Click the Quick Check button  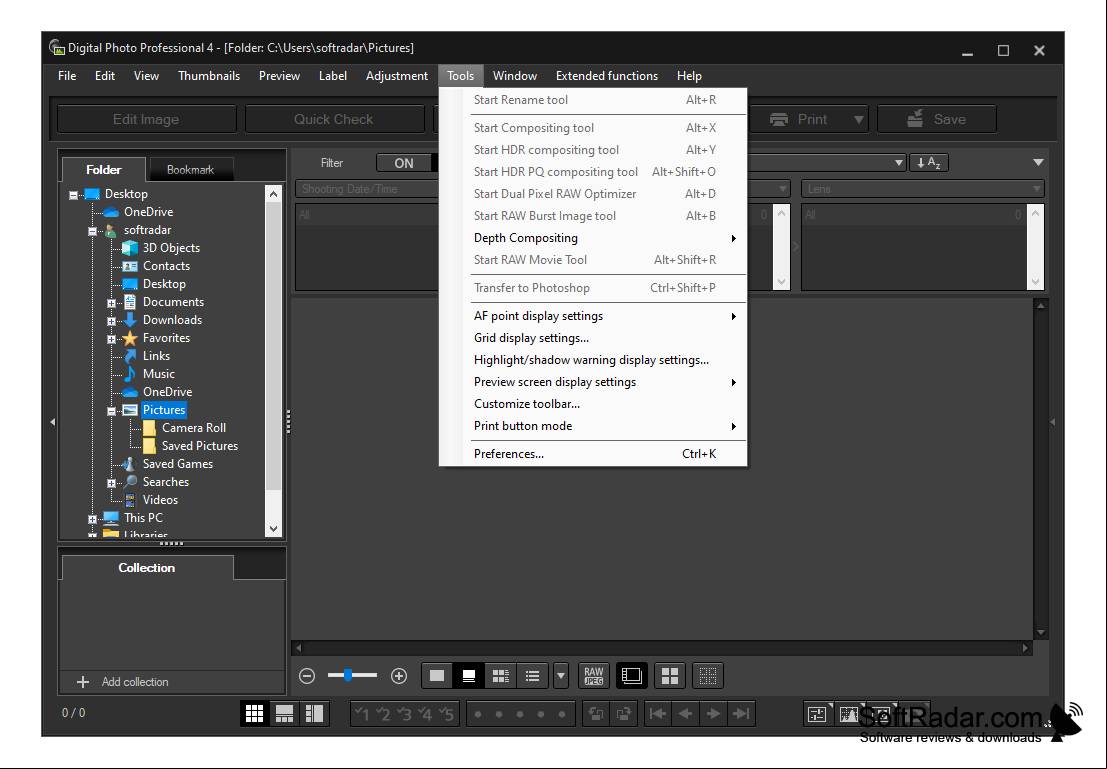[x=333, y=119]
